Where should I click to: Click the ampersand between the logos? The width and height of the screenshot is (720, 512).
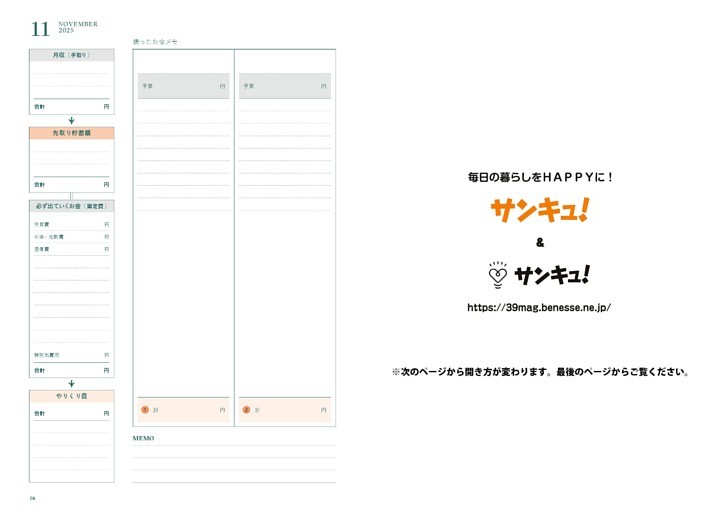click(x=540, y=242)
